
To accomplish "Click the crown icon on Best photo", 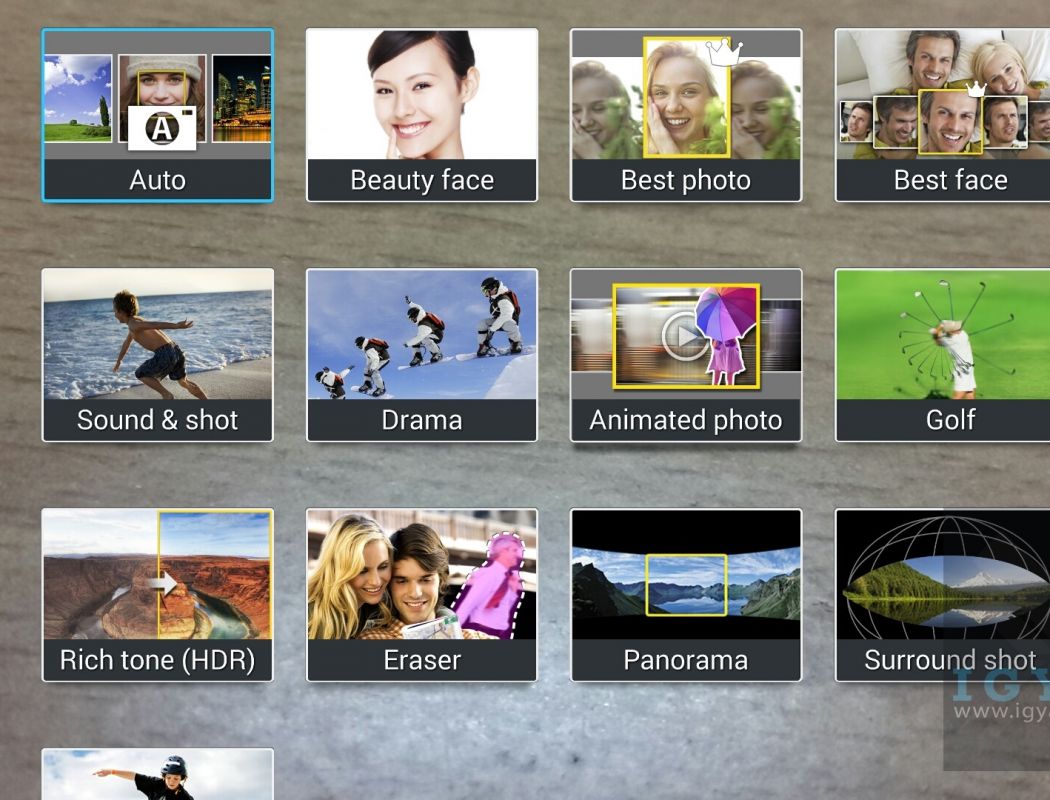I will coord(723,52).
